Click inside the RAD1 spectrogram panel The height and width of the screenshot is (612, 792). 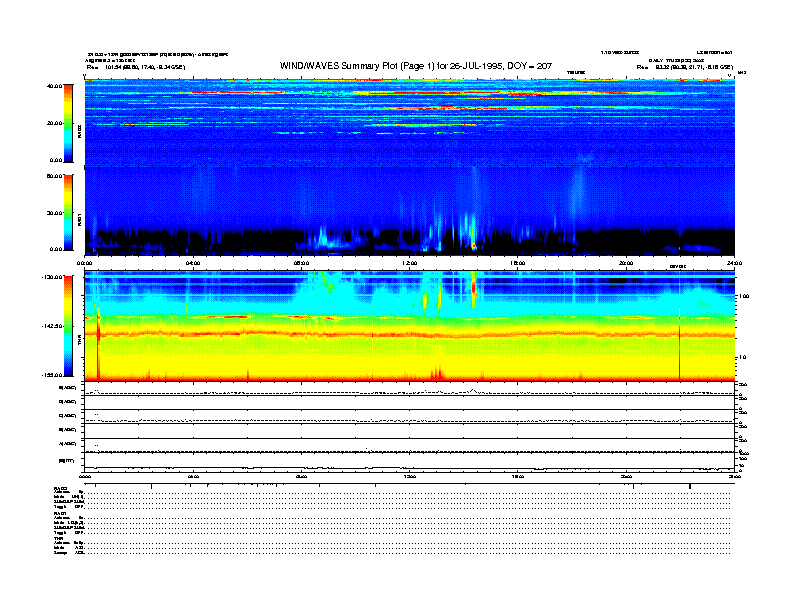410,211
